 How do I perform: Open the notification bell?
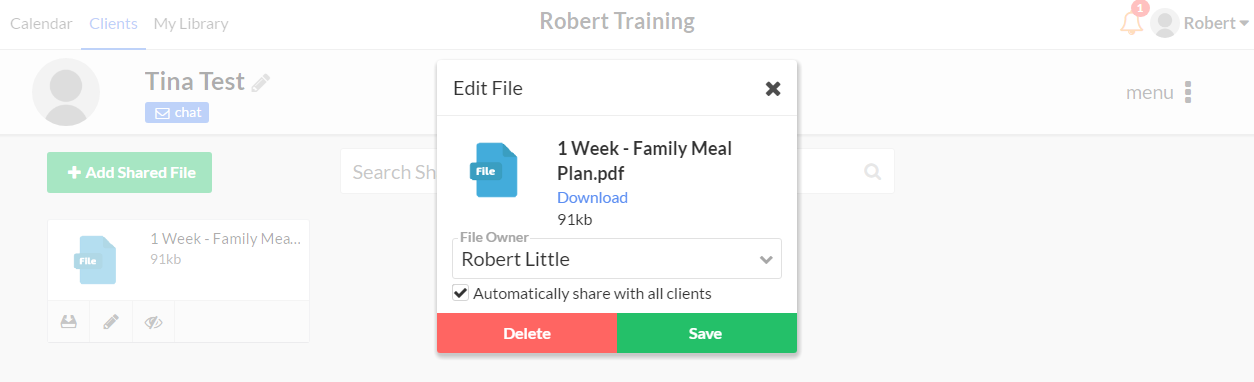coord(1132,22)
